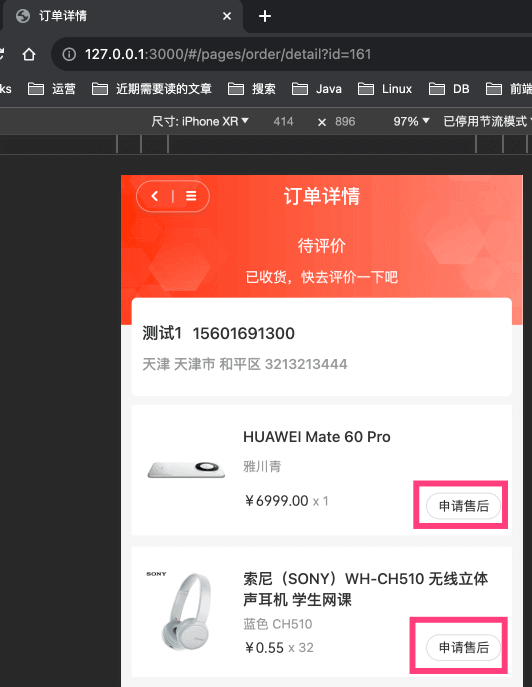Edit the 414 viewport width field

283,121
